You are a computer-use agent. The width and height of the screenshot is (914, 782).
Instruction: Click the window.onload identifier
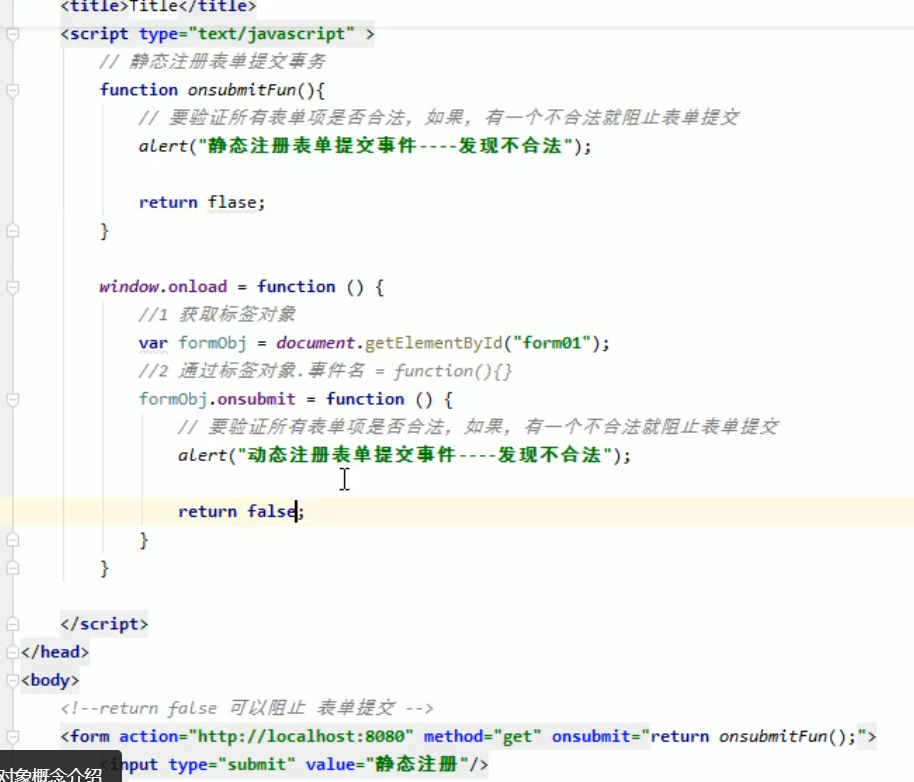pos(163,287)
